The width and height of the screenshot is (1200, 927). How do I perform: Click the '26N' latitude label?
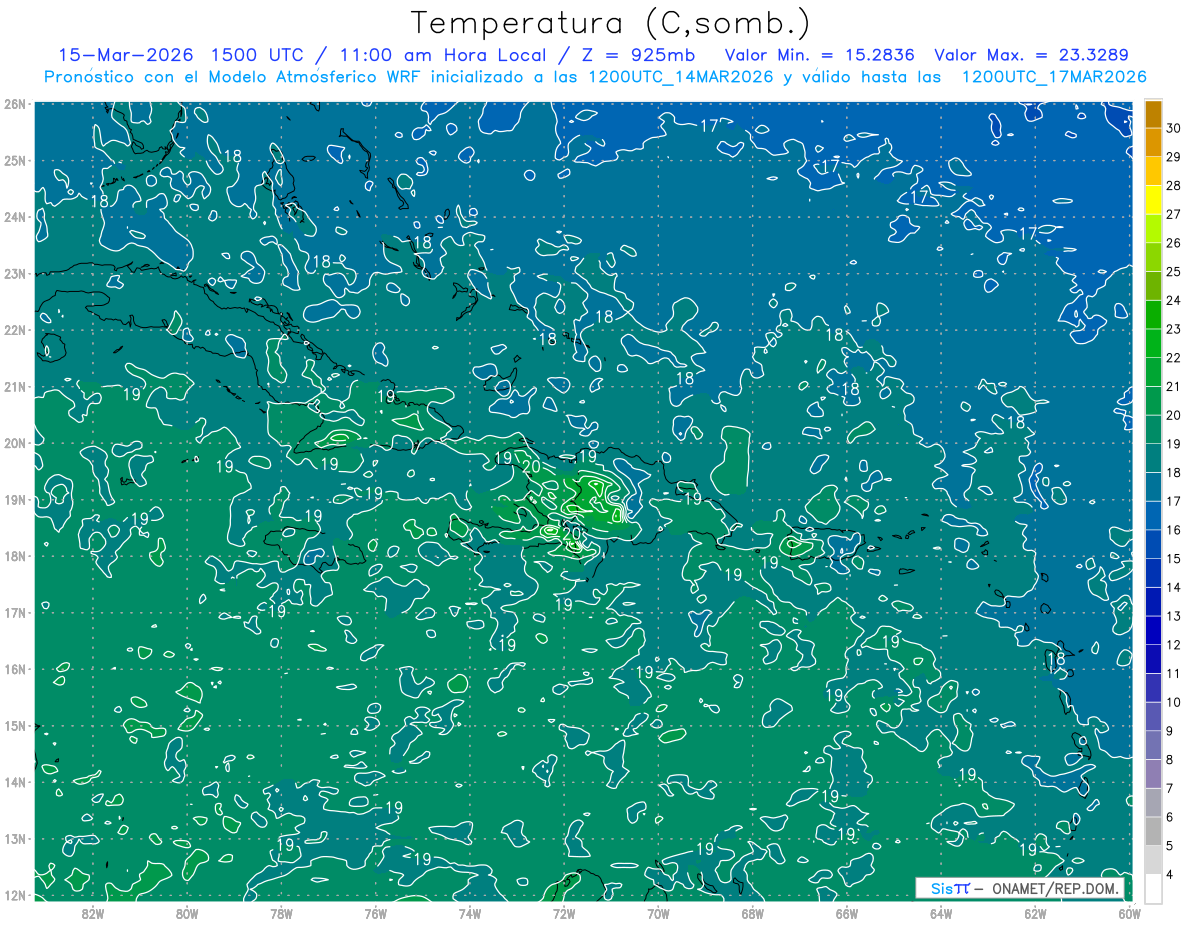tap(14, 104)
